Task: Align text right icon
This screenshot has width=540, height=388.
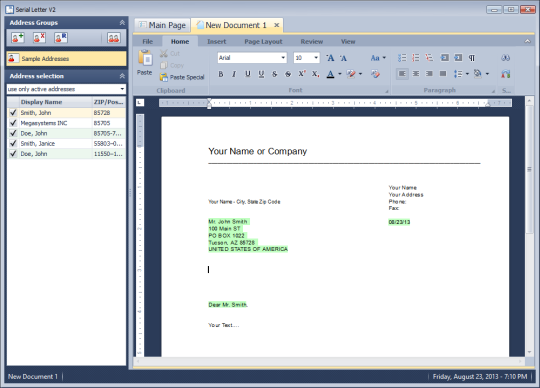Action: [429, 74]
